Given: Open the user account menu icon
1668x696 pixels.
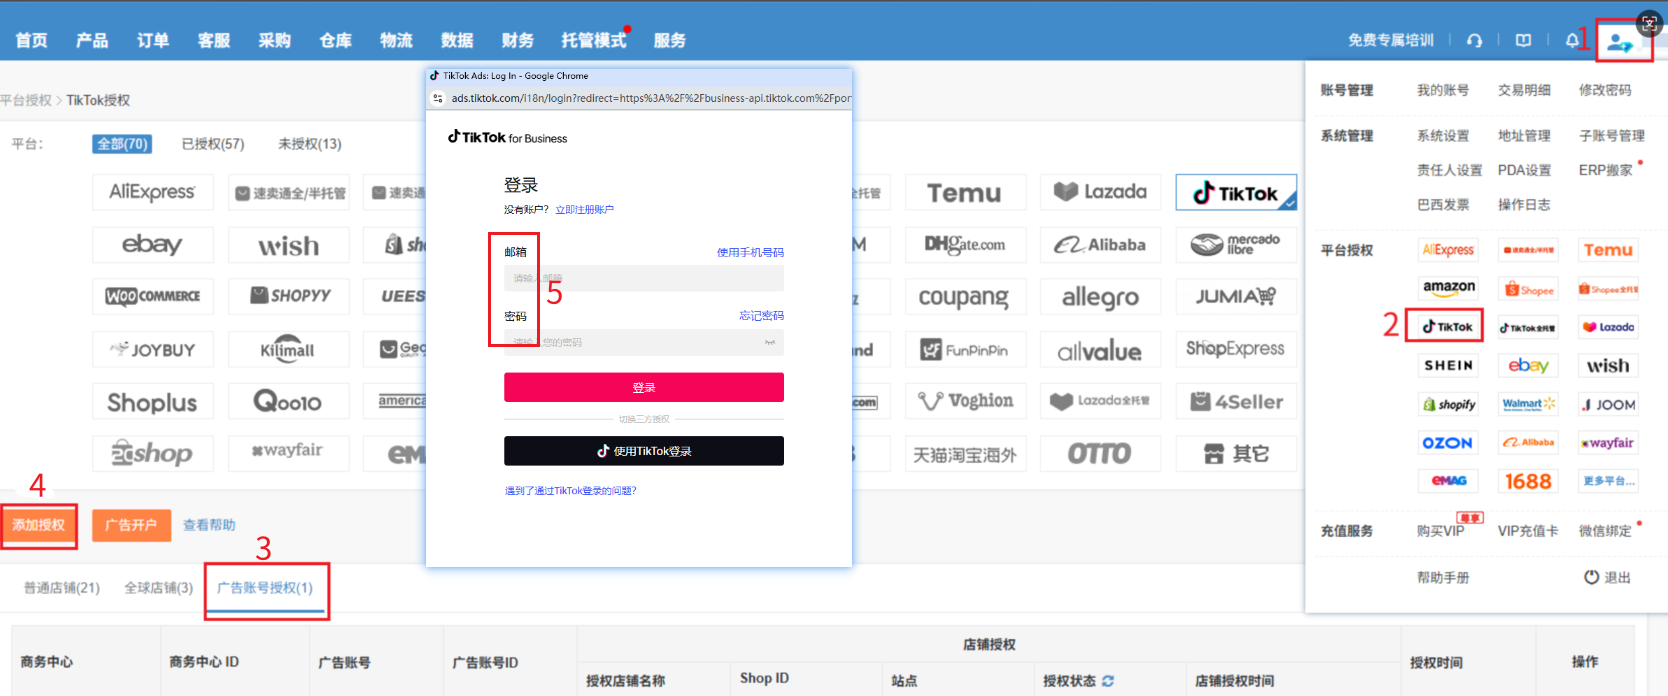Looking at the screenshot, I should pos(1620,42).
